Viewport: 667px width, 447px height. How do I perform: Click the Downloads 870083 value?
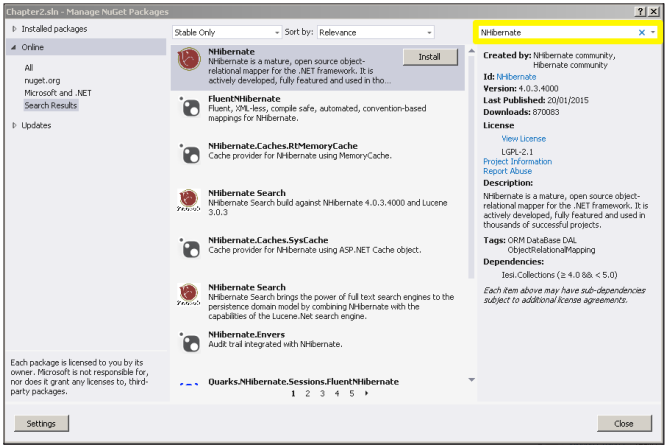click(x=544, y=112)
